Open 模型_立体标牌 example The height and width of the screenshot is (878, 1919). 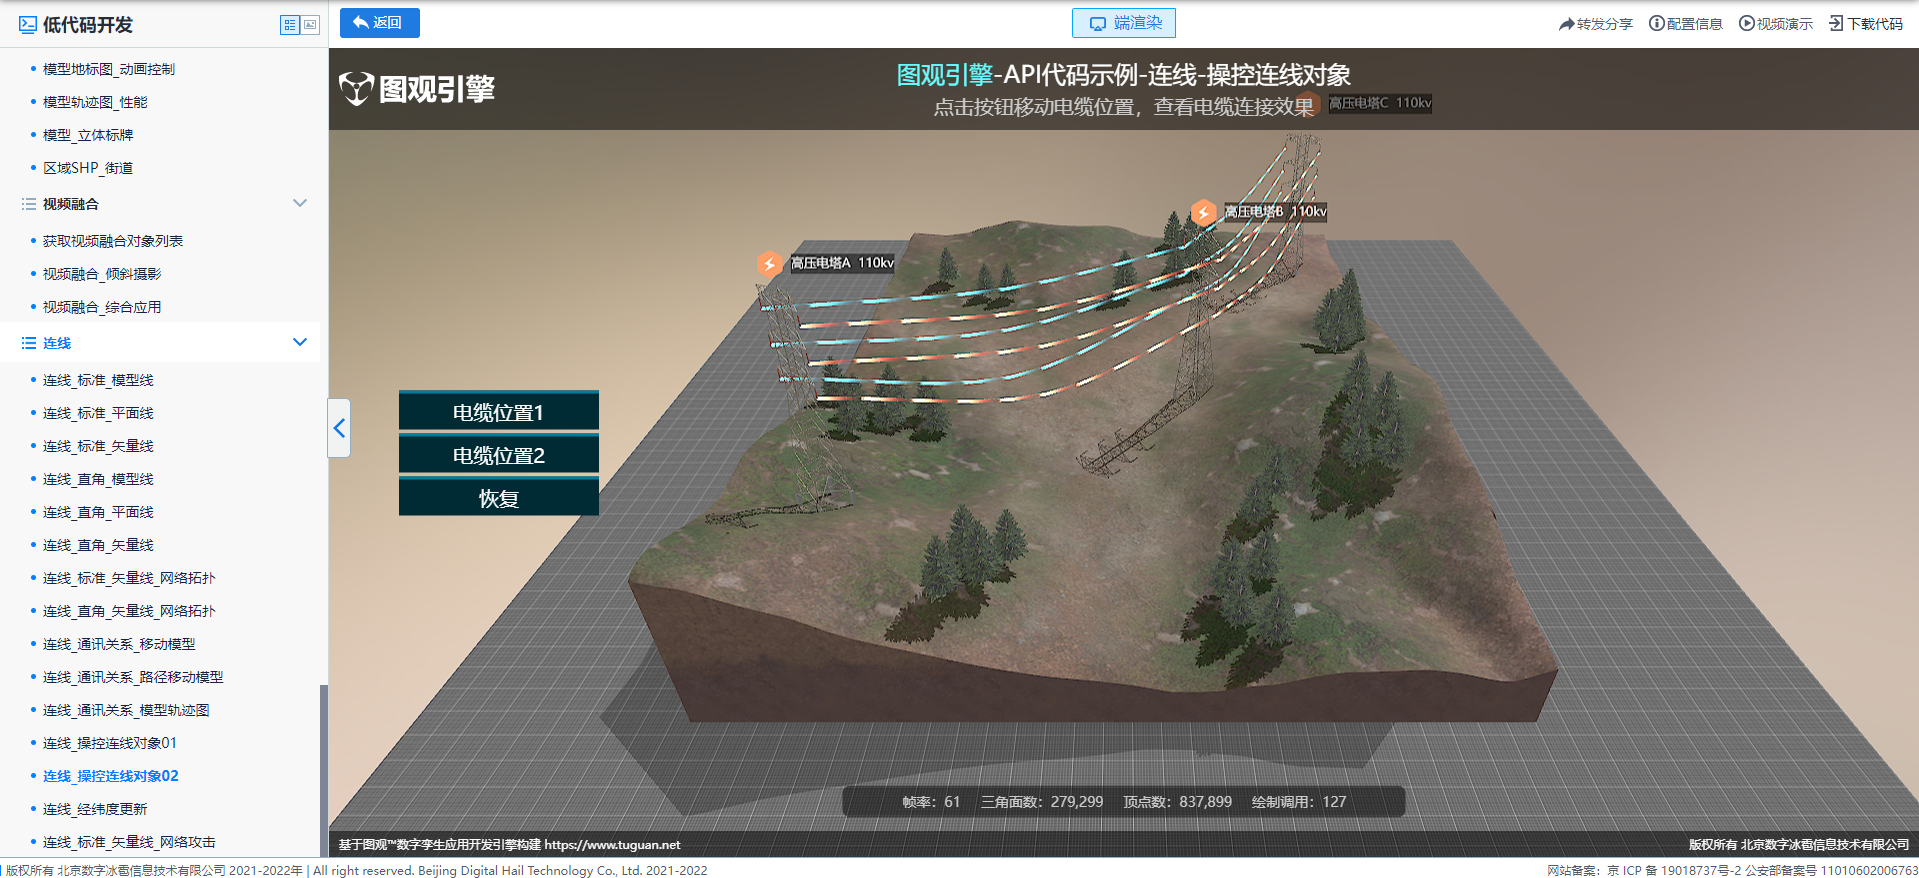tap(88, 135)
